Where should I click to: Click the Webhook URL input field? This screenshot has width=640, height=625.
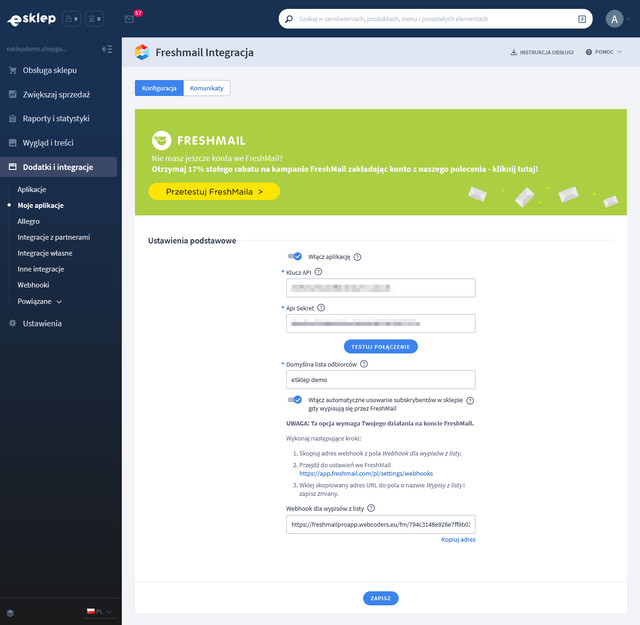pyautogui.click(x=381, y=525)
